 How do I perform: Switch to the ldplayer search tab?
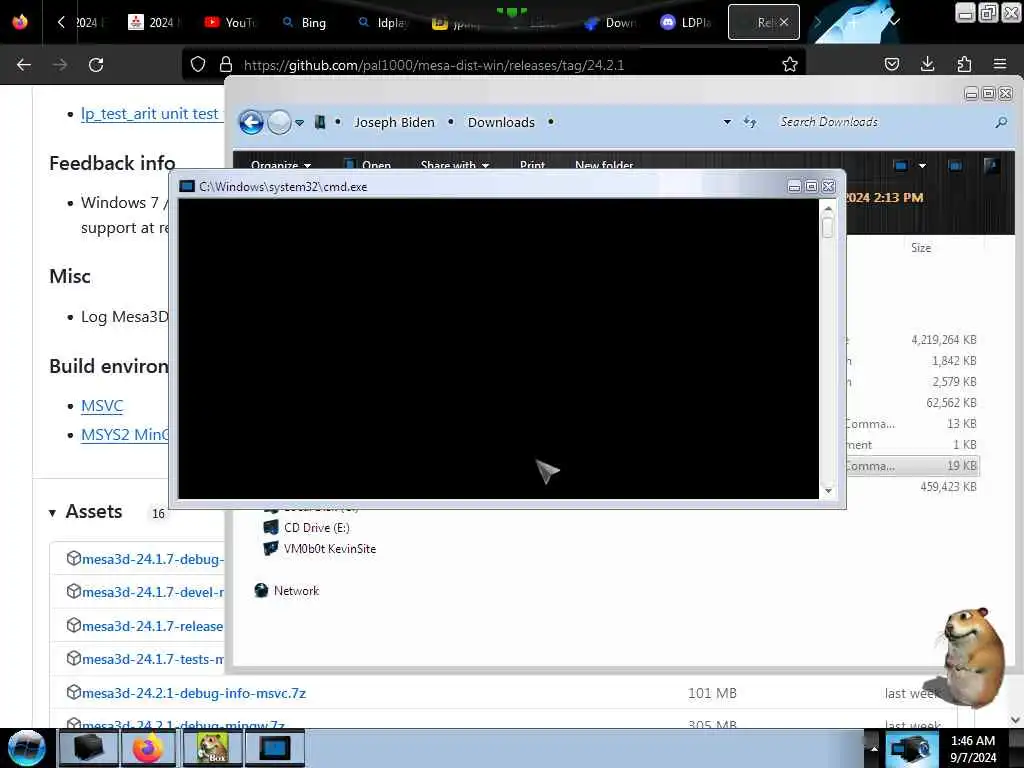click(383, 22)
